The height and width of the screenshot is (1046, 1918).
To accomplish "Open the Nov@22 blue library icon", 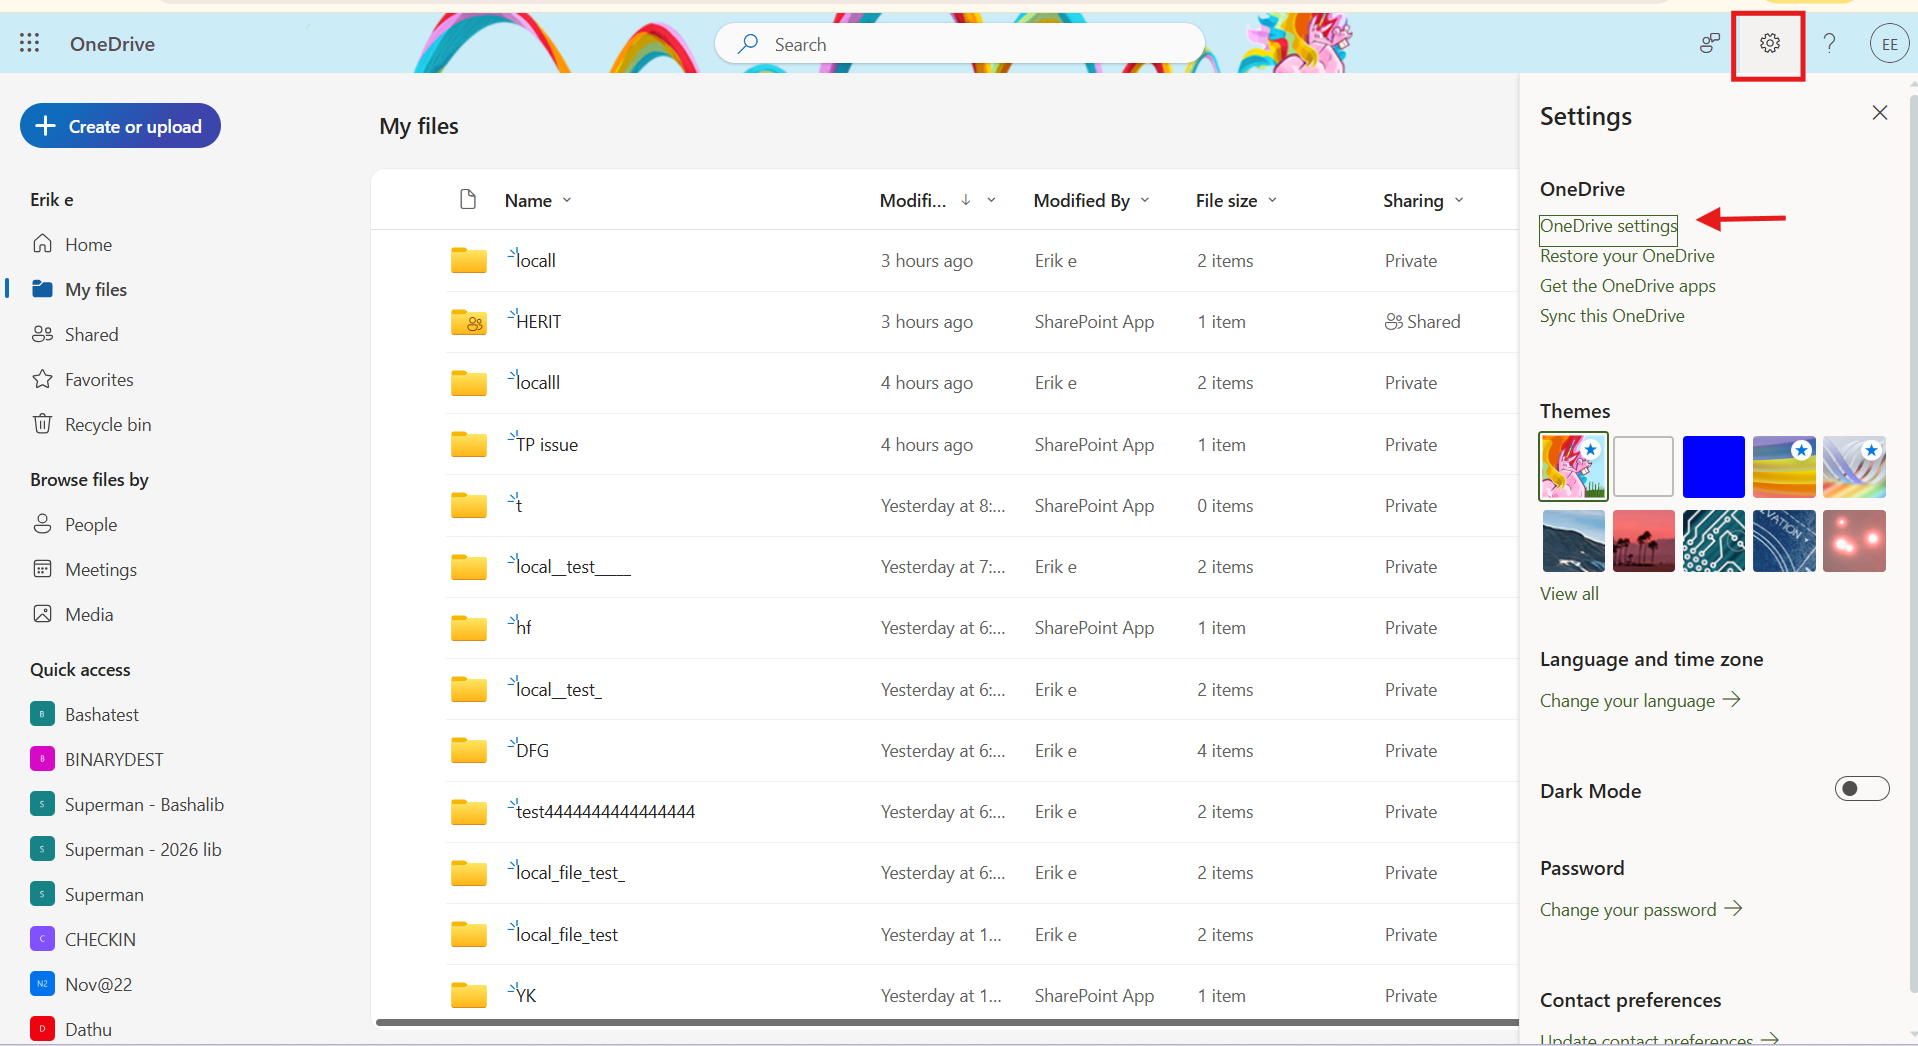I will click(42, 984).
